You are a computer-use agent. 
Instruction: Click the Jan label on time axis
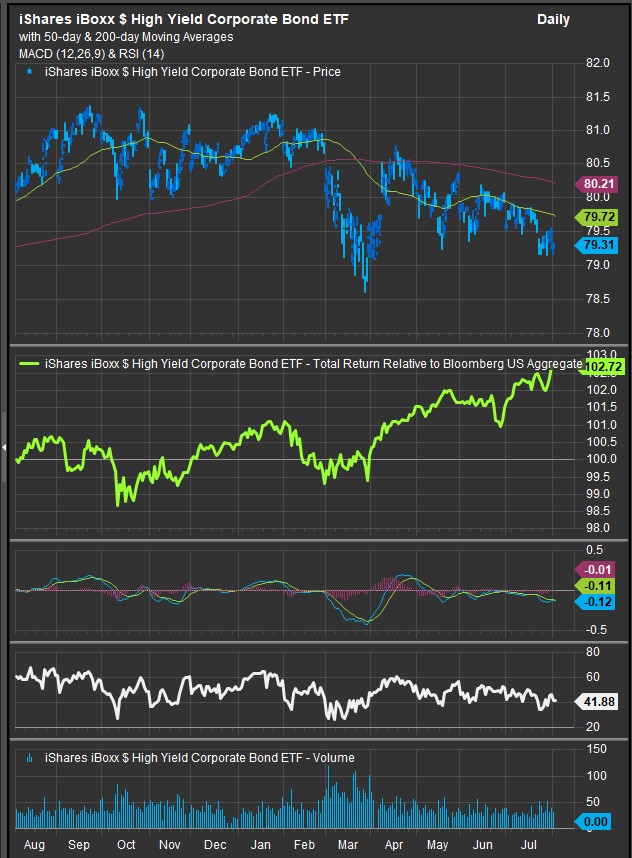coord(260,845)
